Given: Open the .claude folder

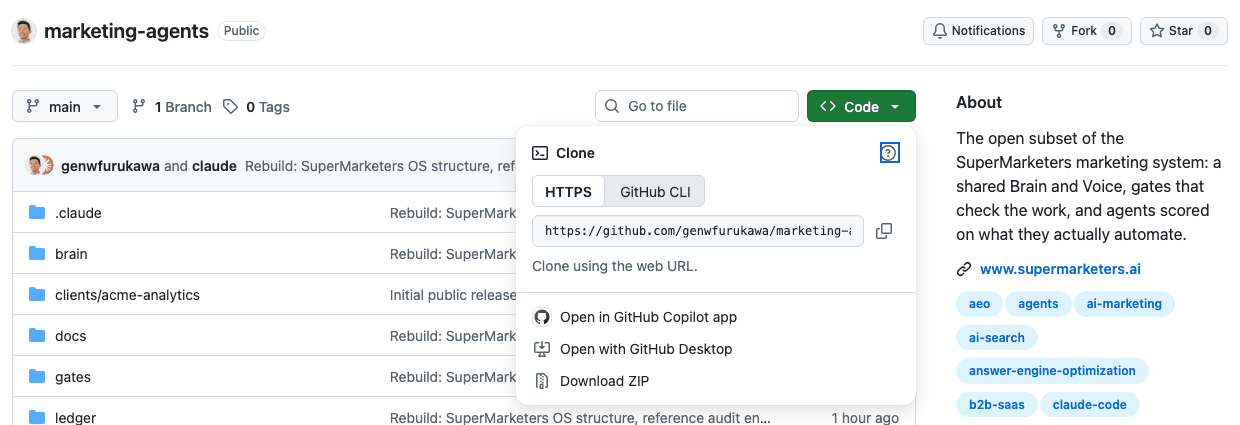Looking at the screenshot, I should (78, 213).
